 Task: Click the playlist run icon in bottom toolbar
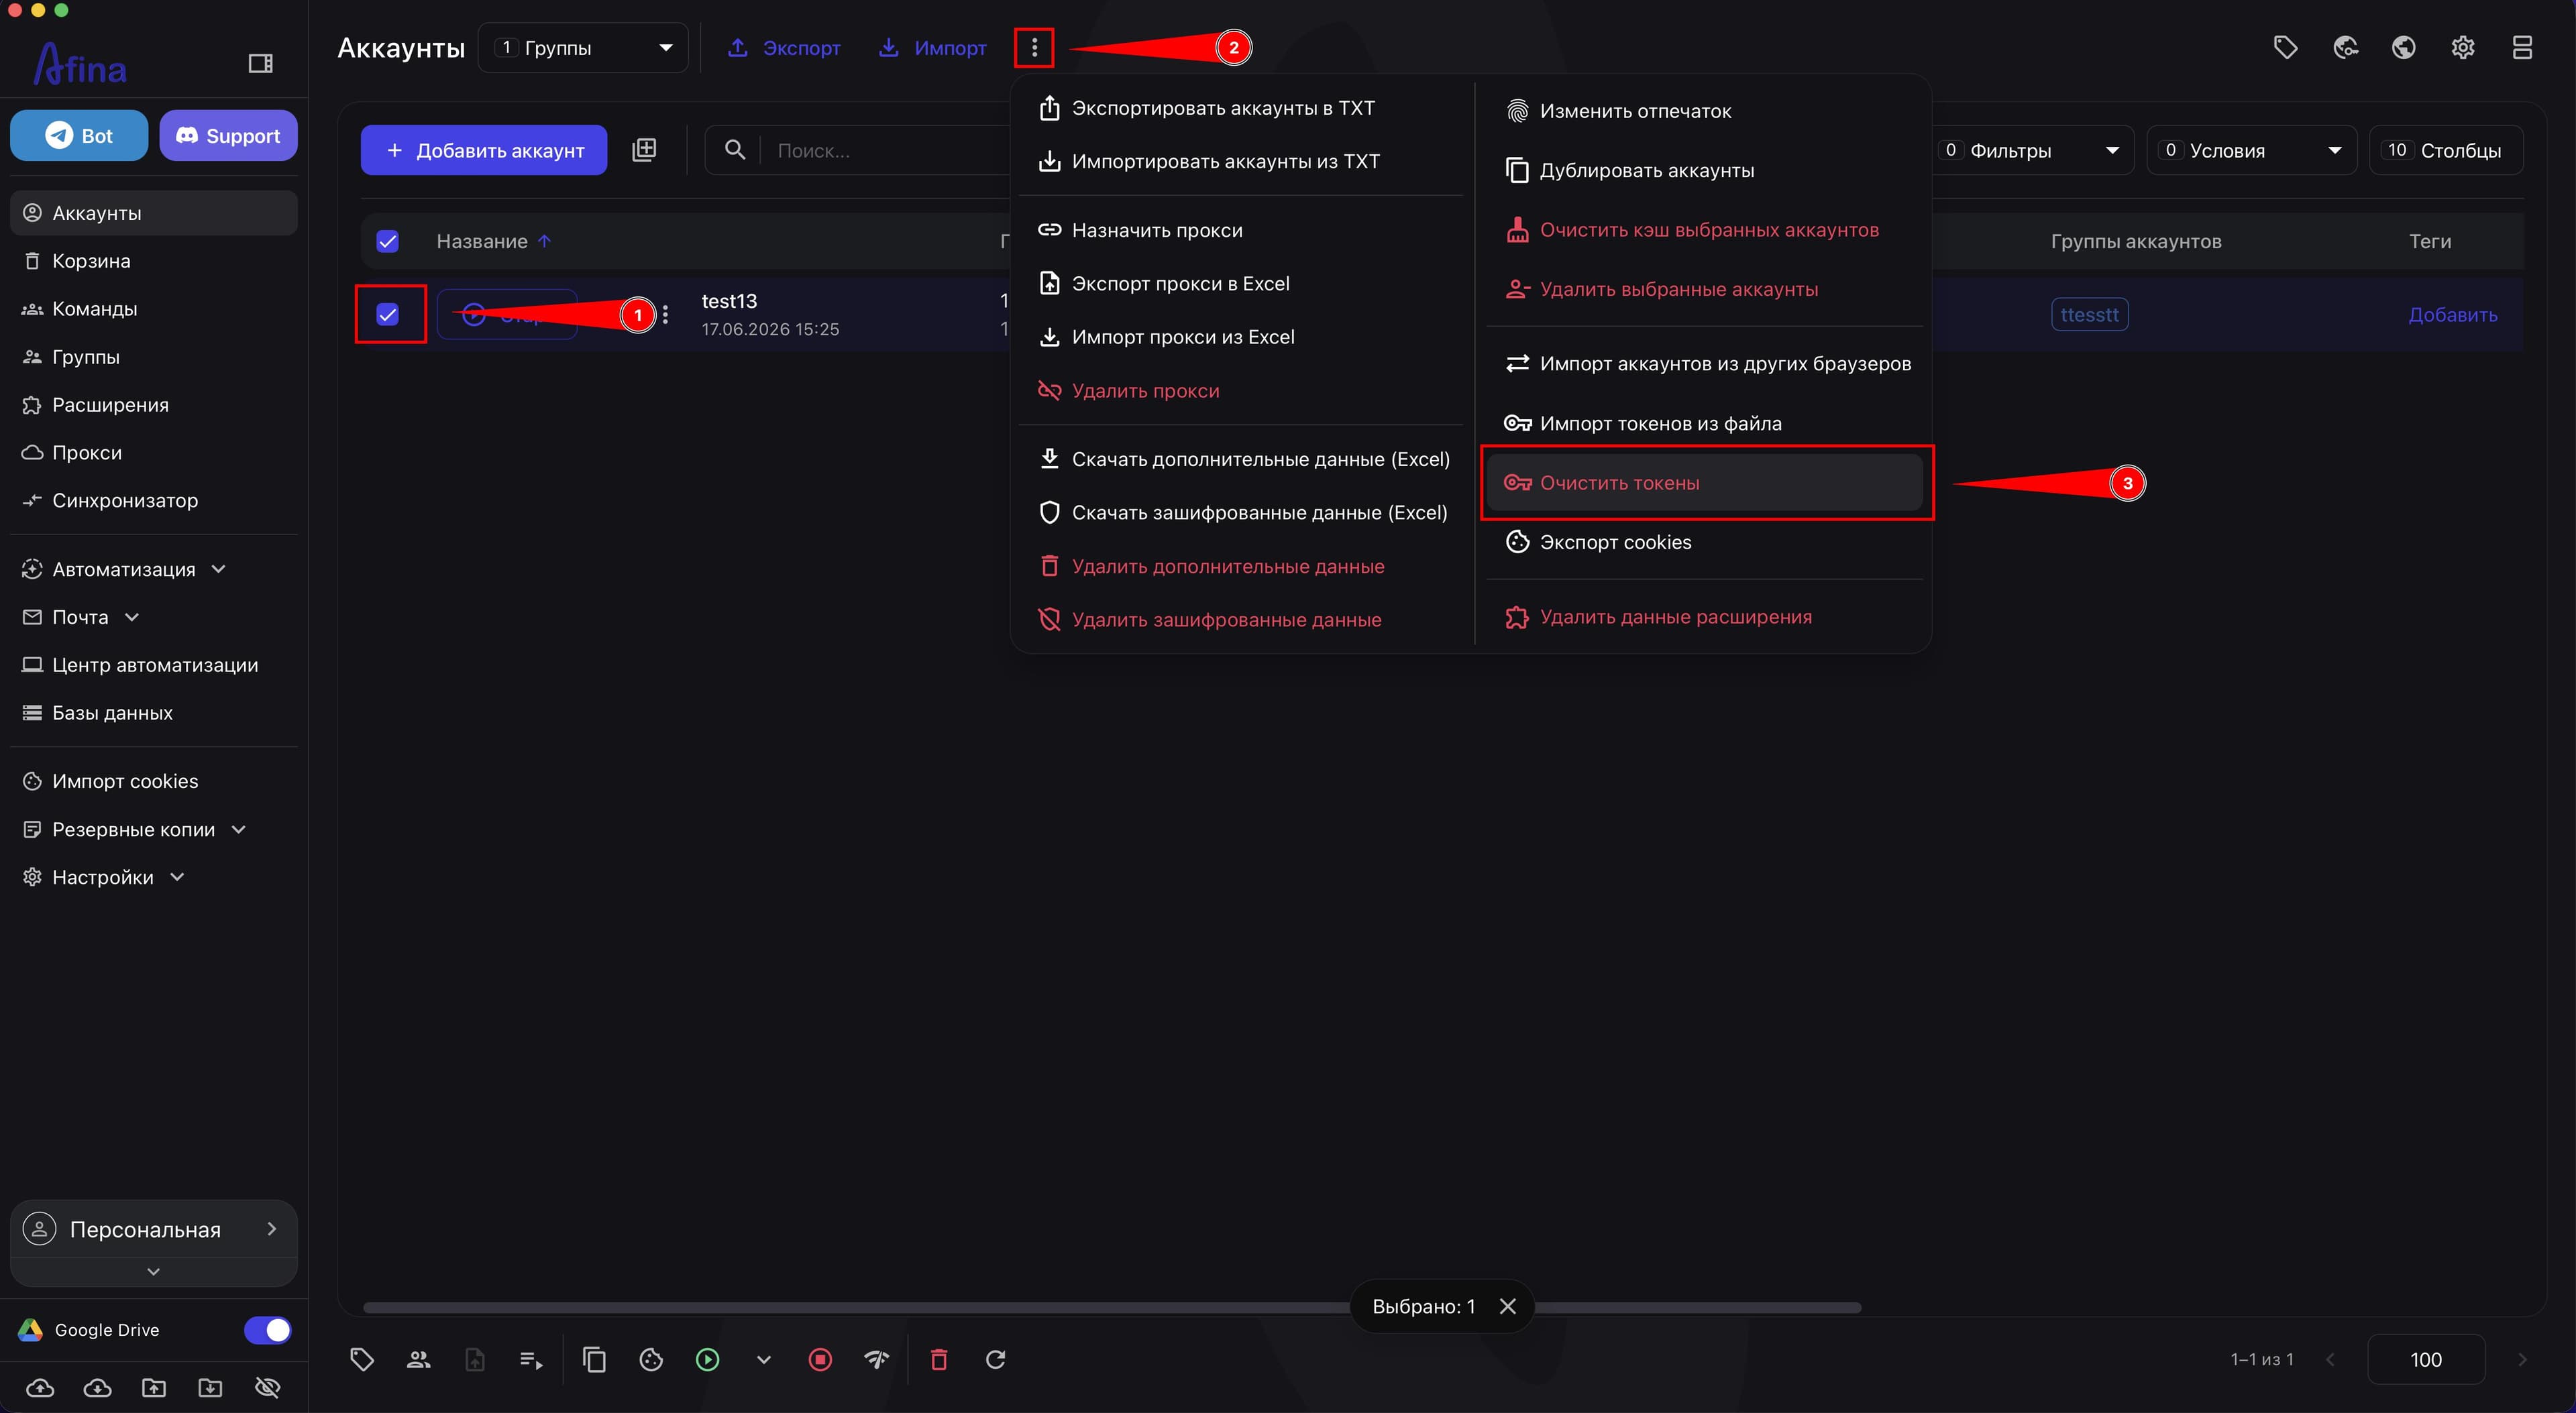(x=531, y=1359)
